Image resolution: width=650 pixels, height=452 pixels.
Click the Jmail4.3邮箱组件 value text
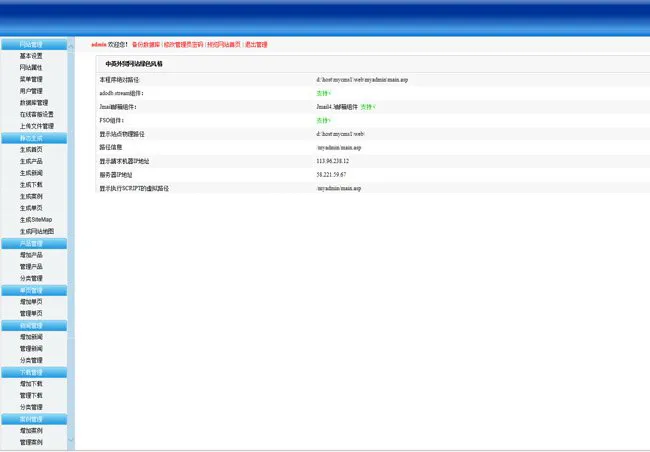pyautogui.click(x=337, y=107)
